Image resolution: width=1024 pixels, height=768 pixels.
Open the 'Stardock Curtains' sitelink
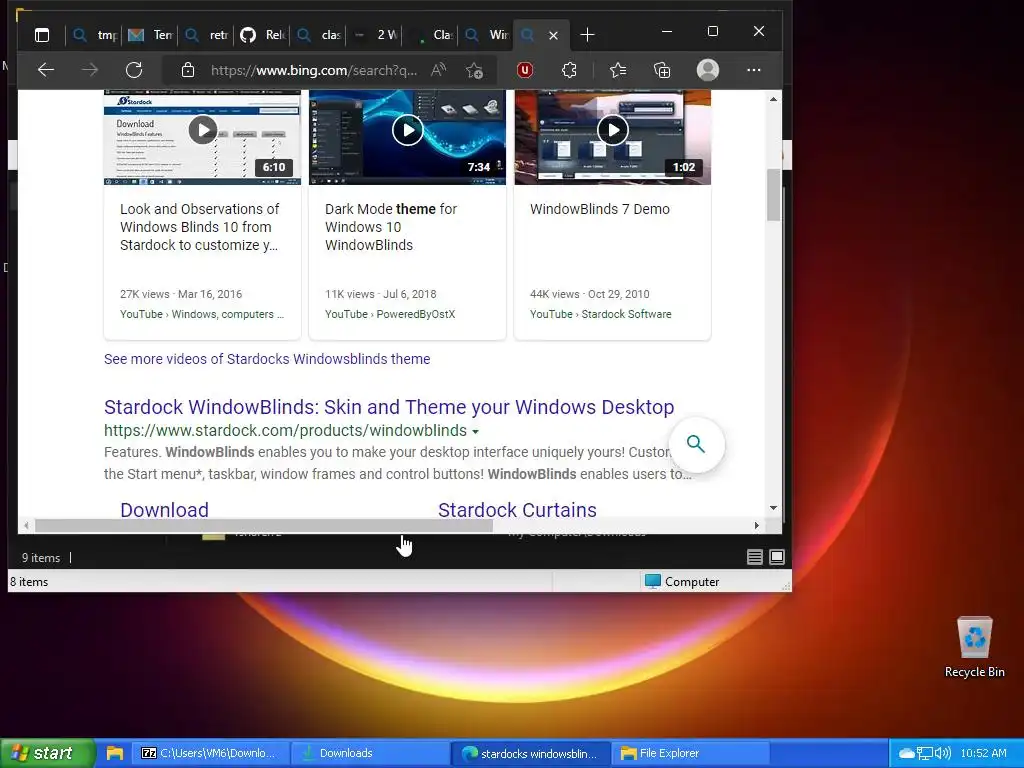tap(517, 509)
